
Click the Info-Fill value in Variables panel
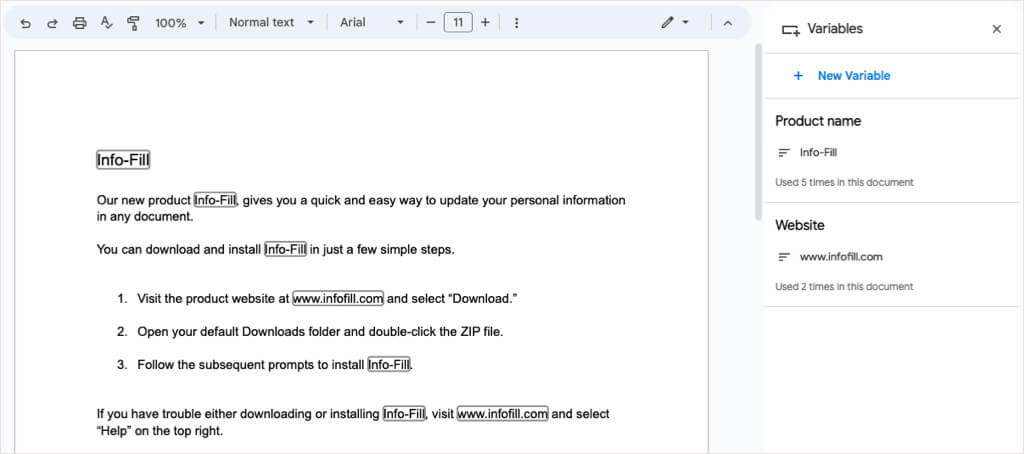tap(818, 153)
